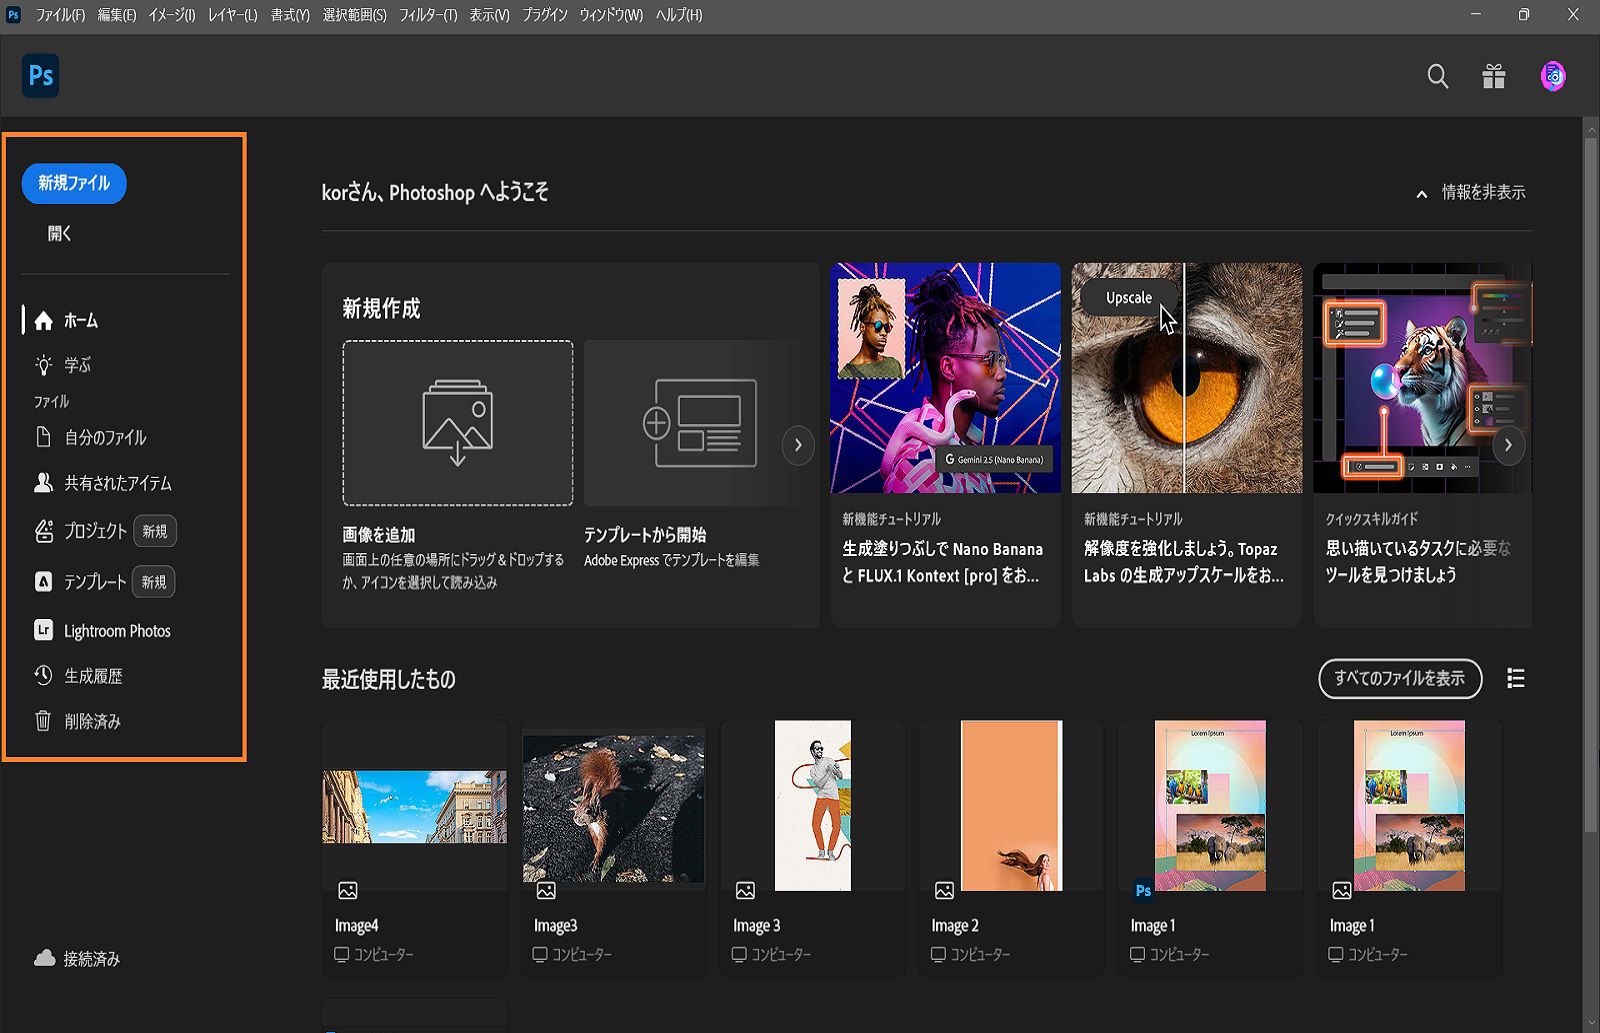Open 削除済み via the trash icon
Screen dimensions: 1600x1033
tap(42, 720)
